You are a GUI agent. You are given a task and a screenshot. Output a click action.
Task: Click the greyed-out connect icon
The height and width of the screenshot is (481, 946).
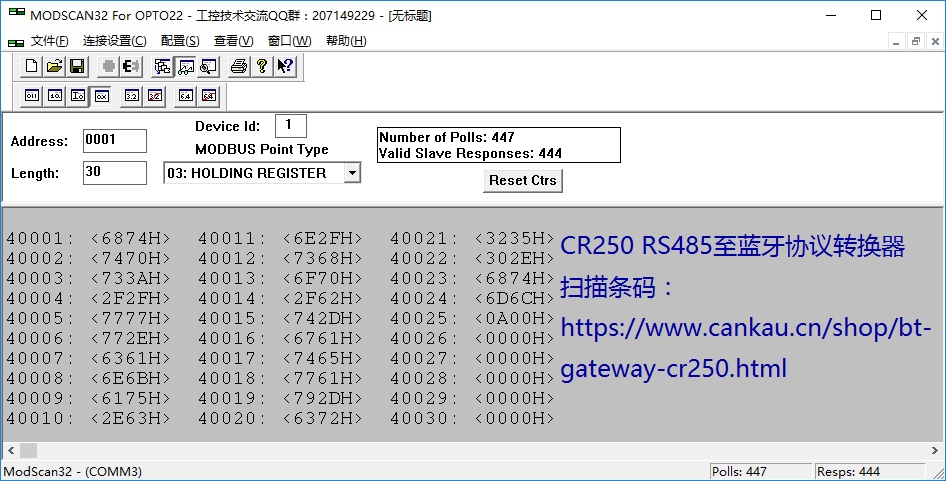click(x=109, y=66)
